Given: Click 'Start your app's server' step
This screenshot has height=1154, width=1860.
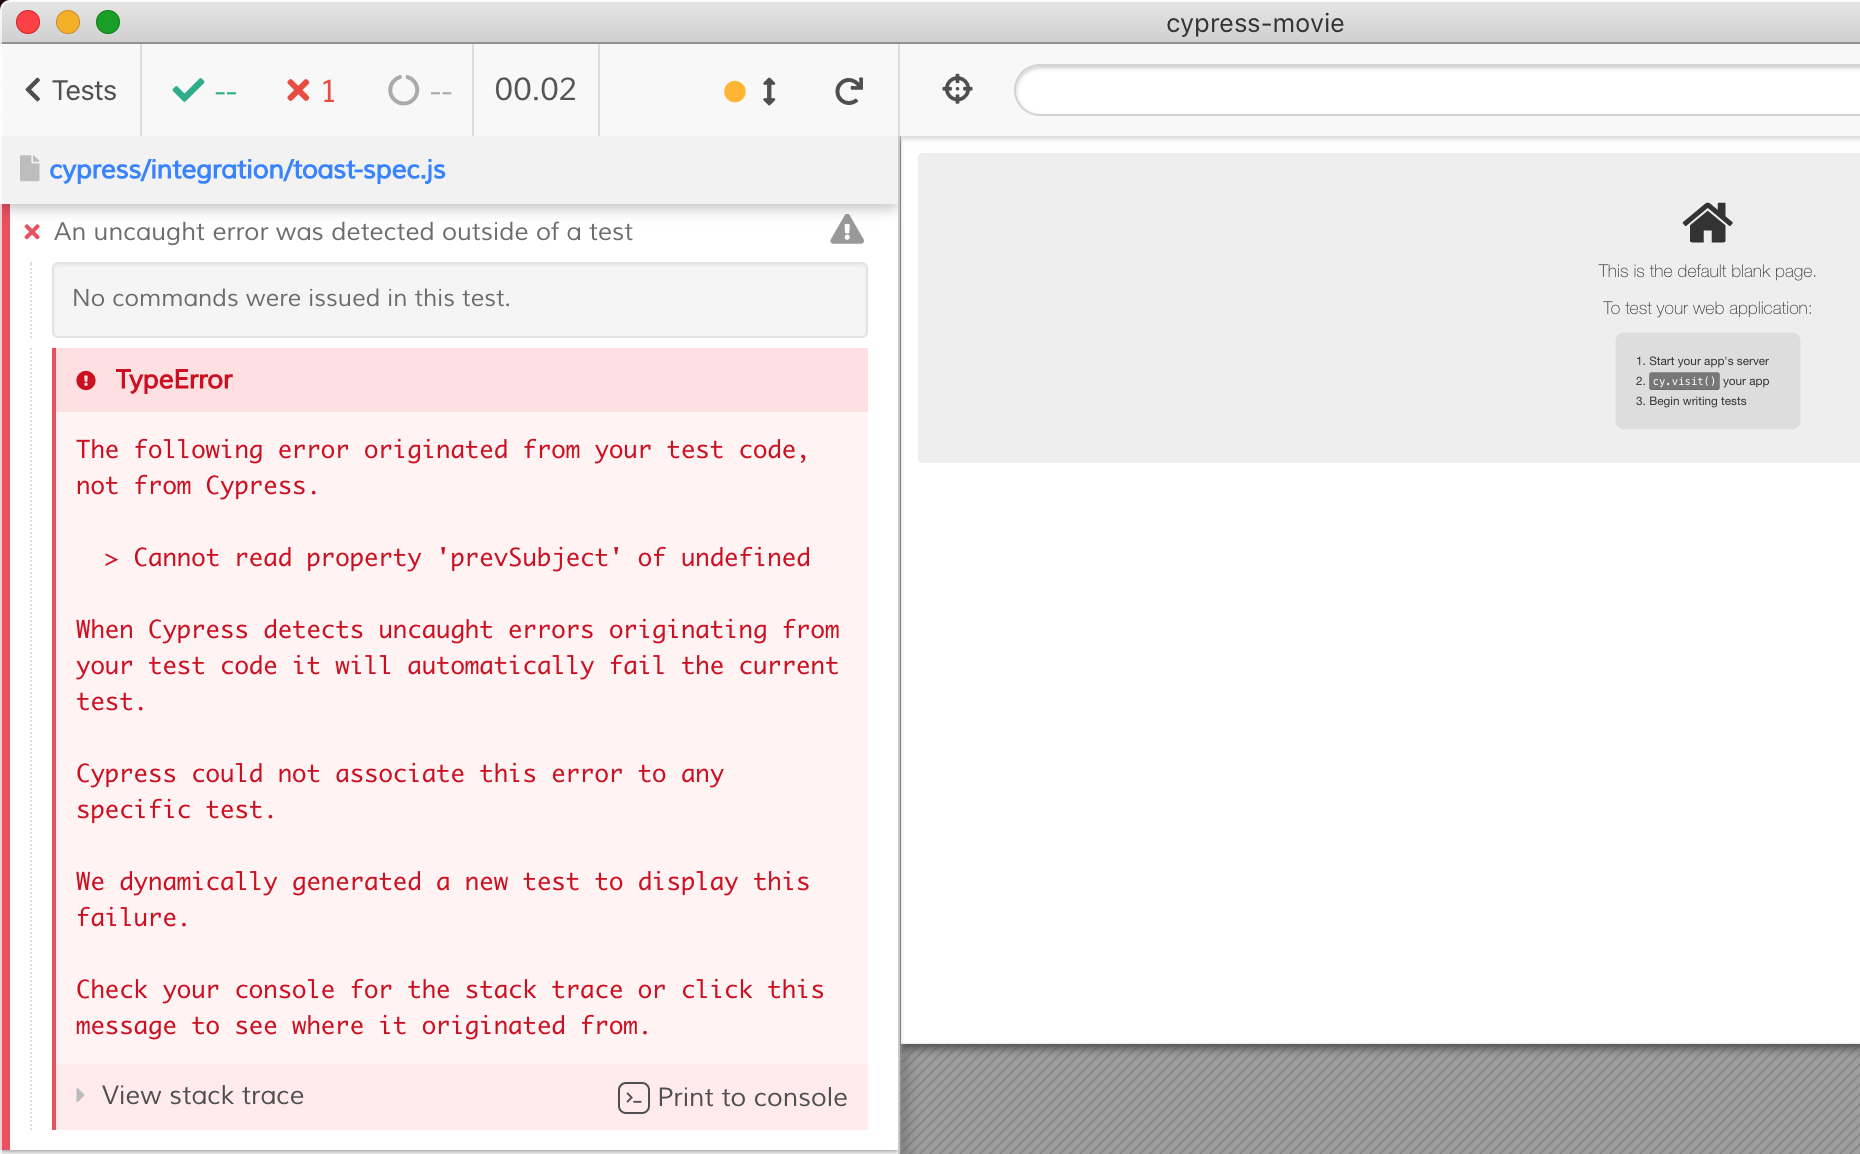Looking at the screenshot, I should click(1709, 361).
